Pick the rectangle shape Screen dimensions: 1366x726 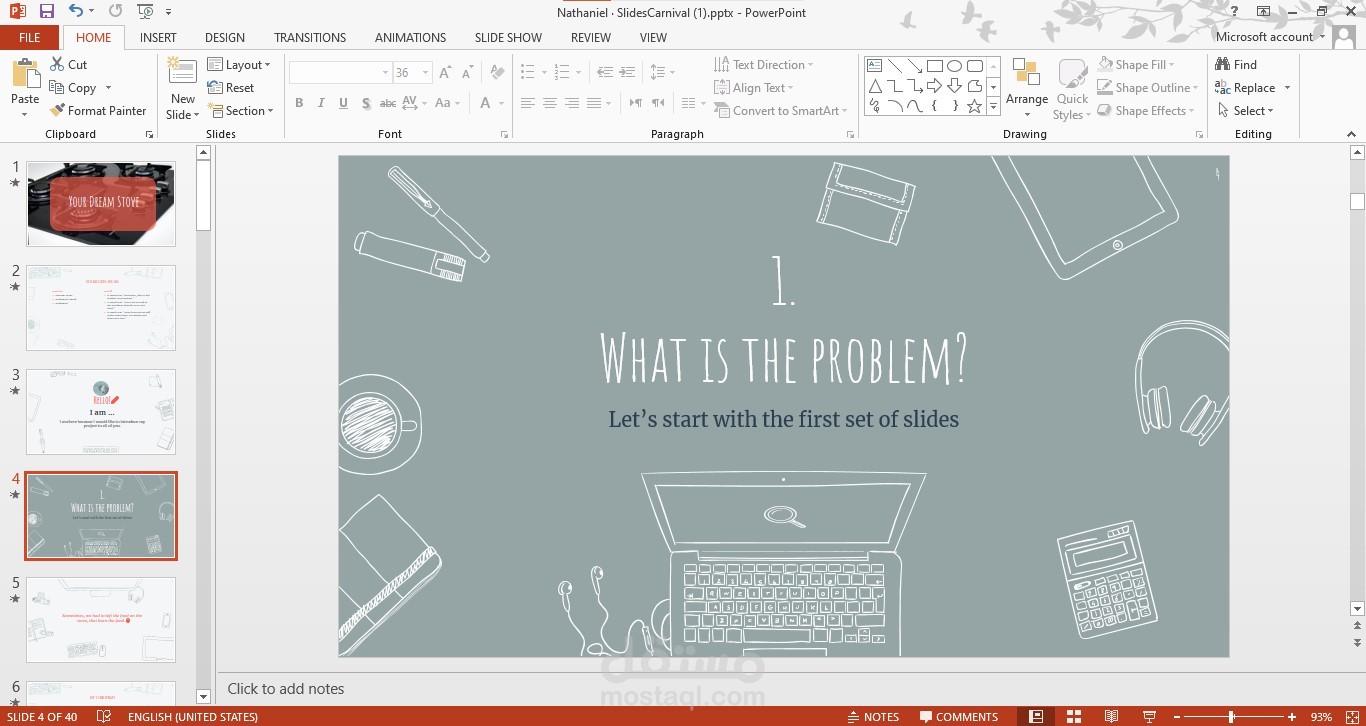[935, 66]
